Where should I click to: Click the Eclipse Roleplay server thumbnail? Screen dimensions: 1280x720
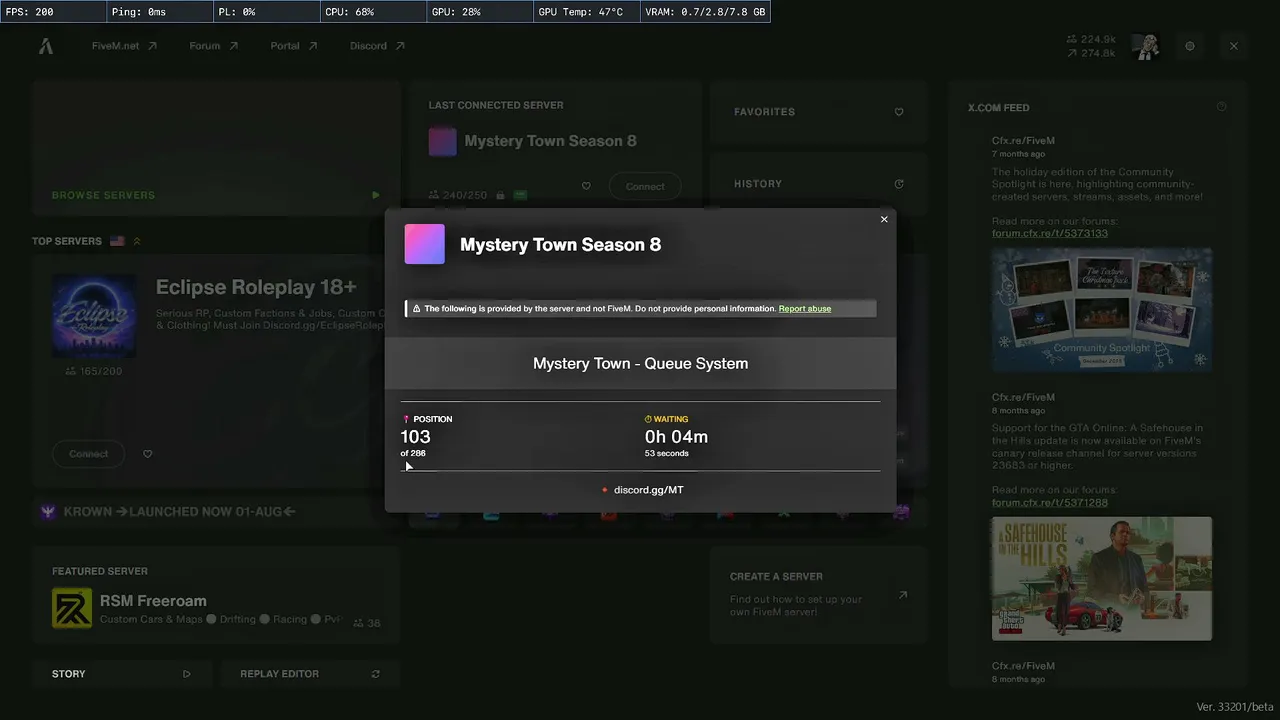coord(94,316)
